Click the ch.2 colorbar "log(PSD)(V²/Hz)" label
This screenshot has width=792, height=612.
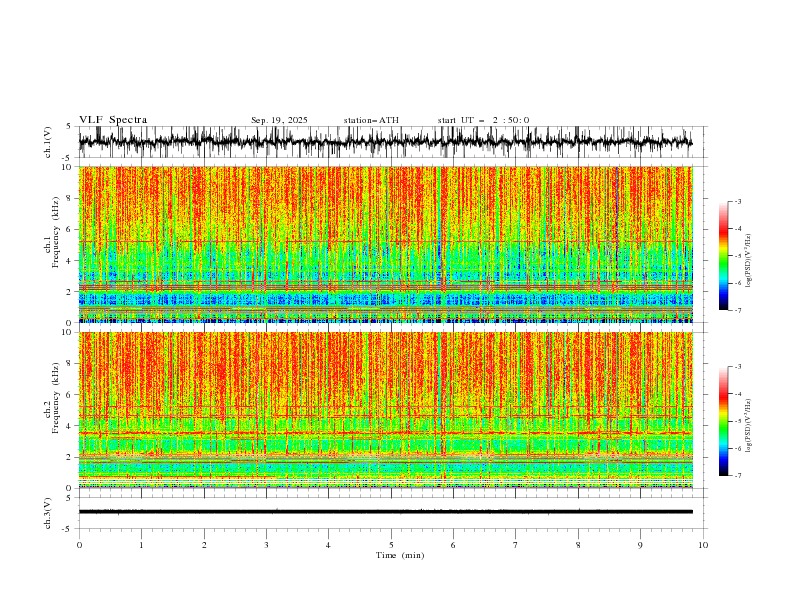749,426
